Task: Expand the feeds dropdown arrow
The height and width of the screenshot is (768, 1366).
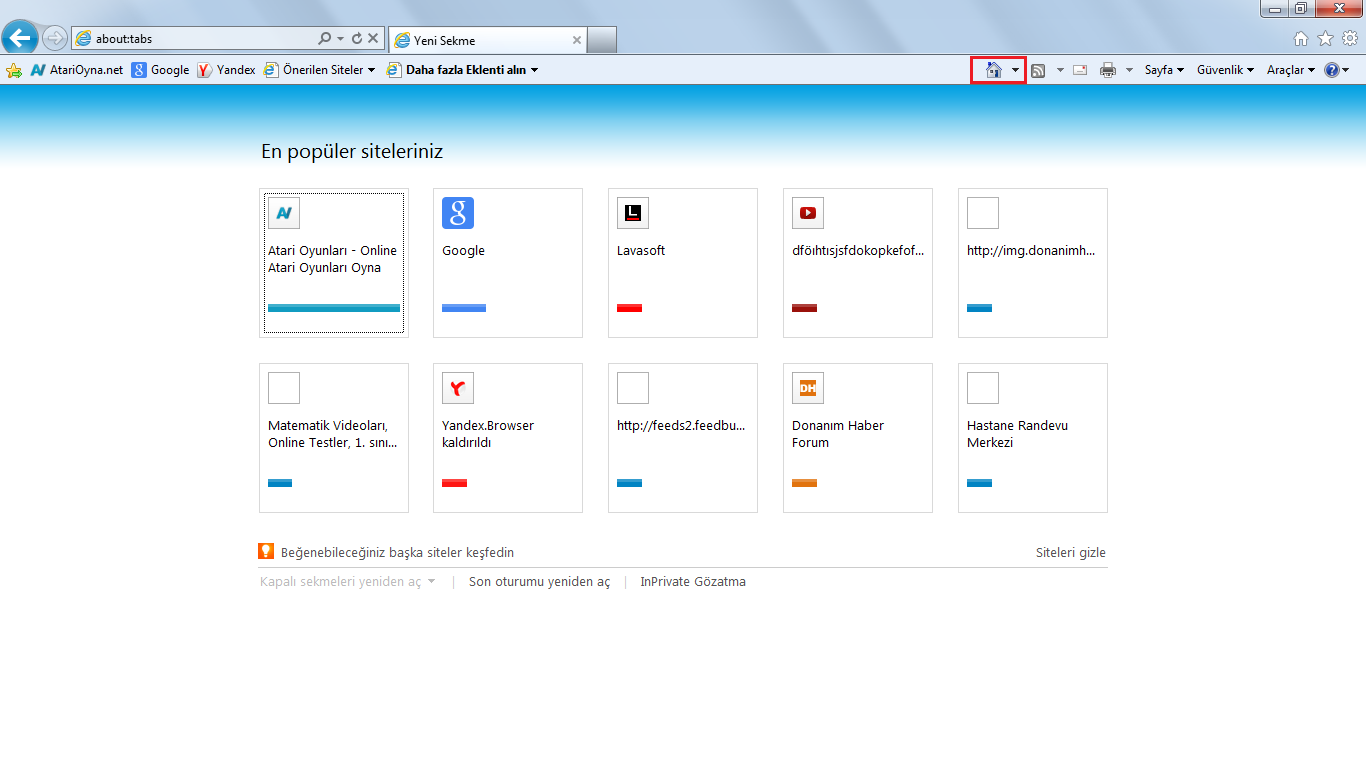Action: [1060, 70]
